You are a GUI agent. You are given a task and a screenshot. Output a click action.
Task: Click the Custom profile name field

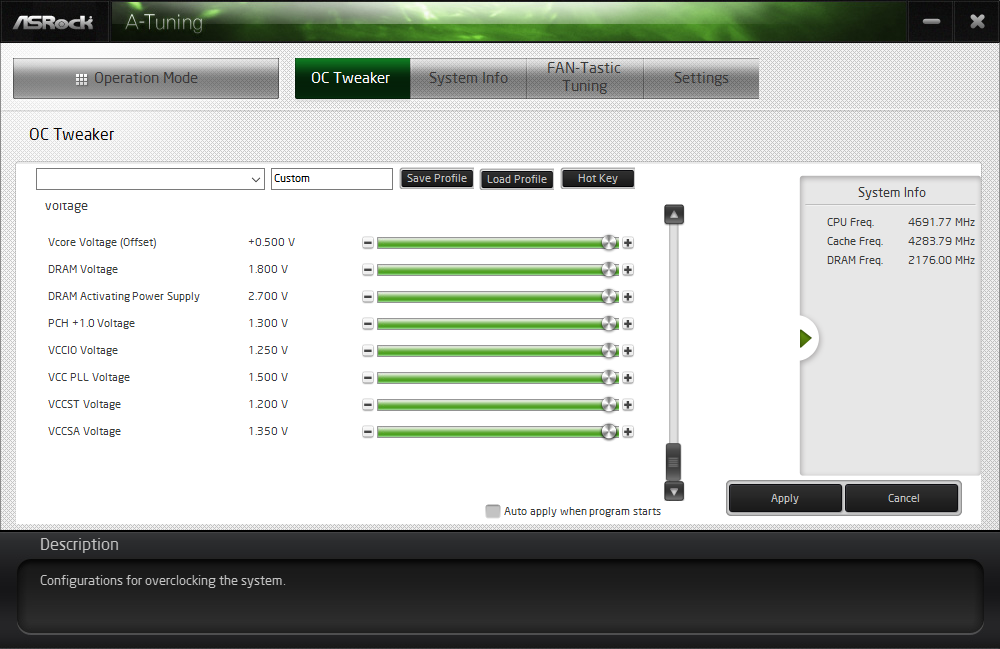(332, 179)
